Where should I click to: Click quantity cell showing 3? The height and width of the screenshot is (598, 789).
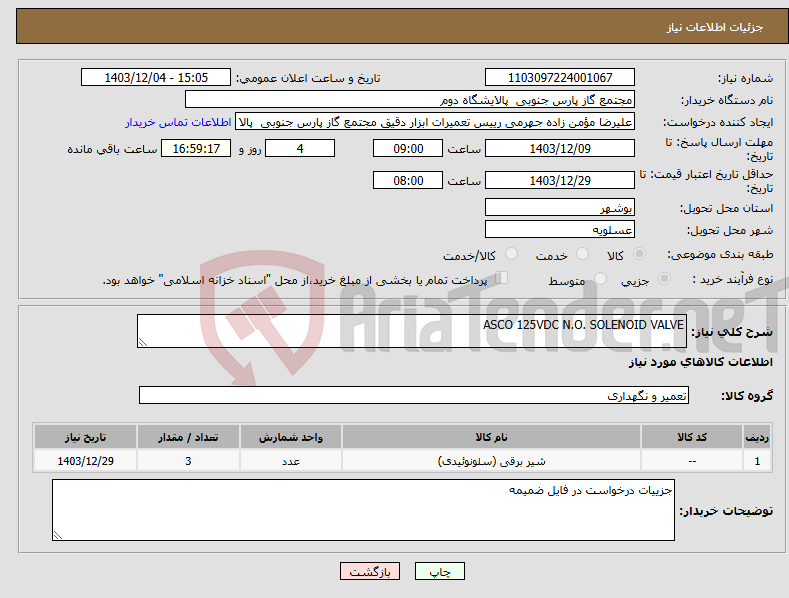click(x=188, y=461)
